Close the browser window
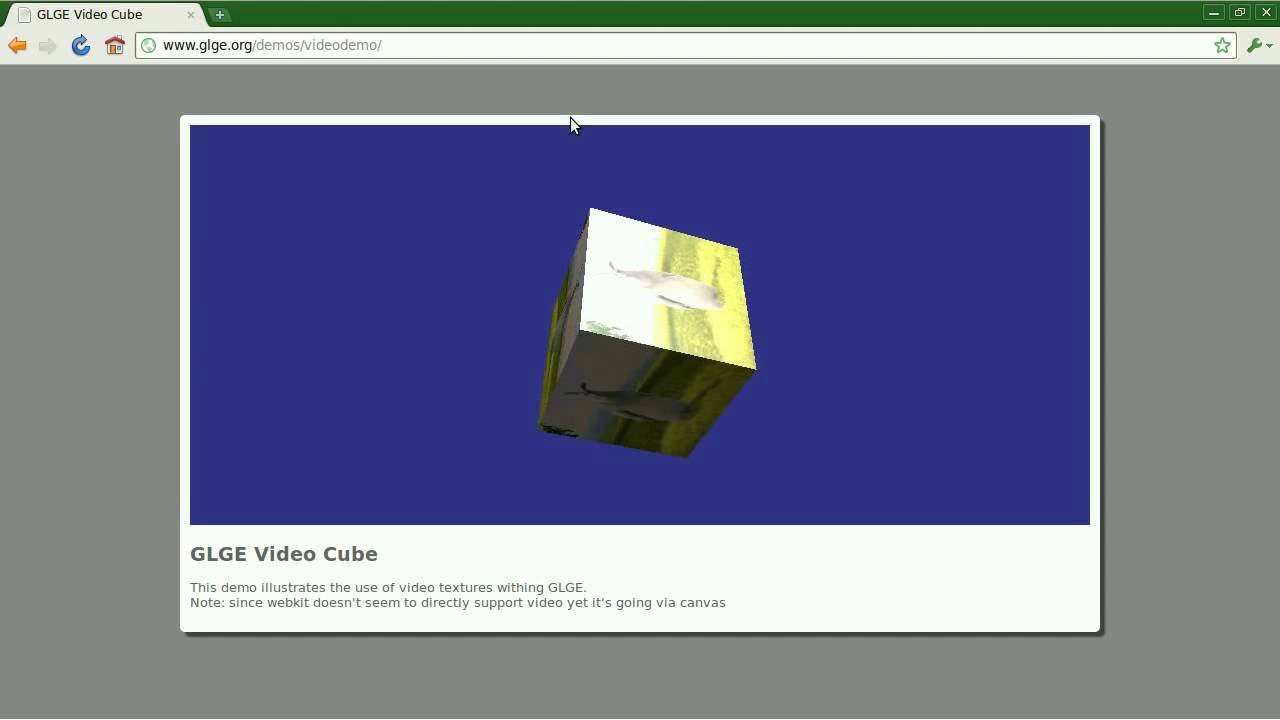1280x720 pixels. coord(1266,12)
